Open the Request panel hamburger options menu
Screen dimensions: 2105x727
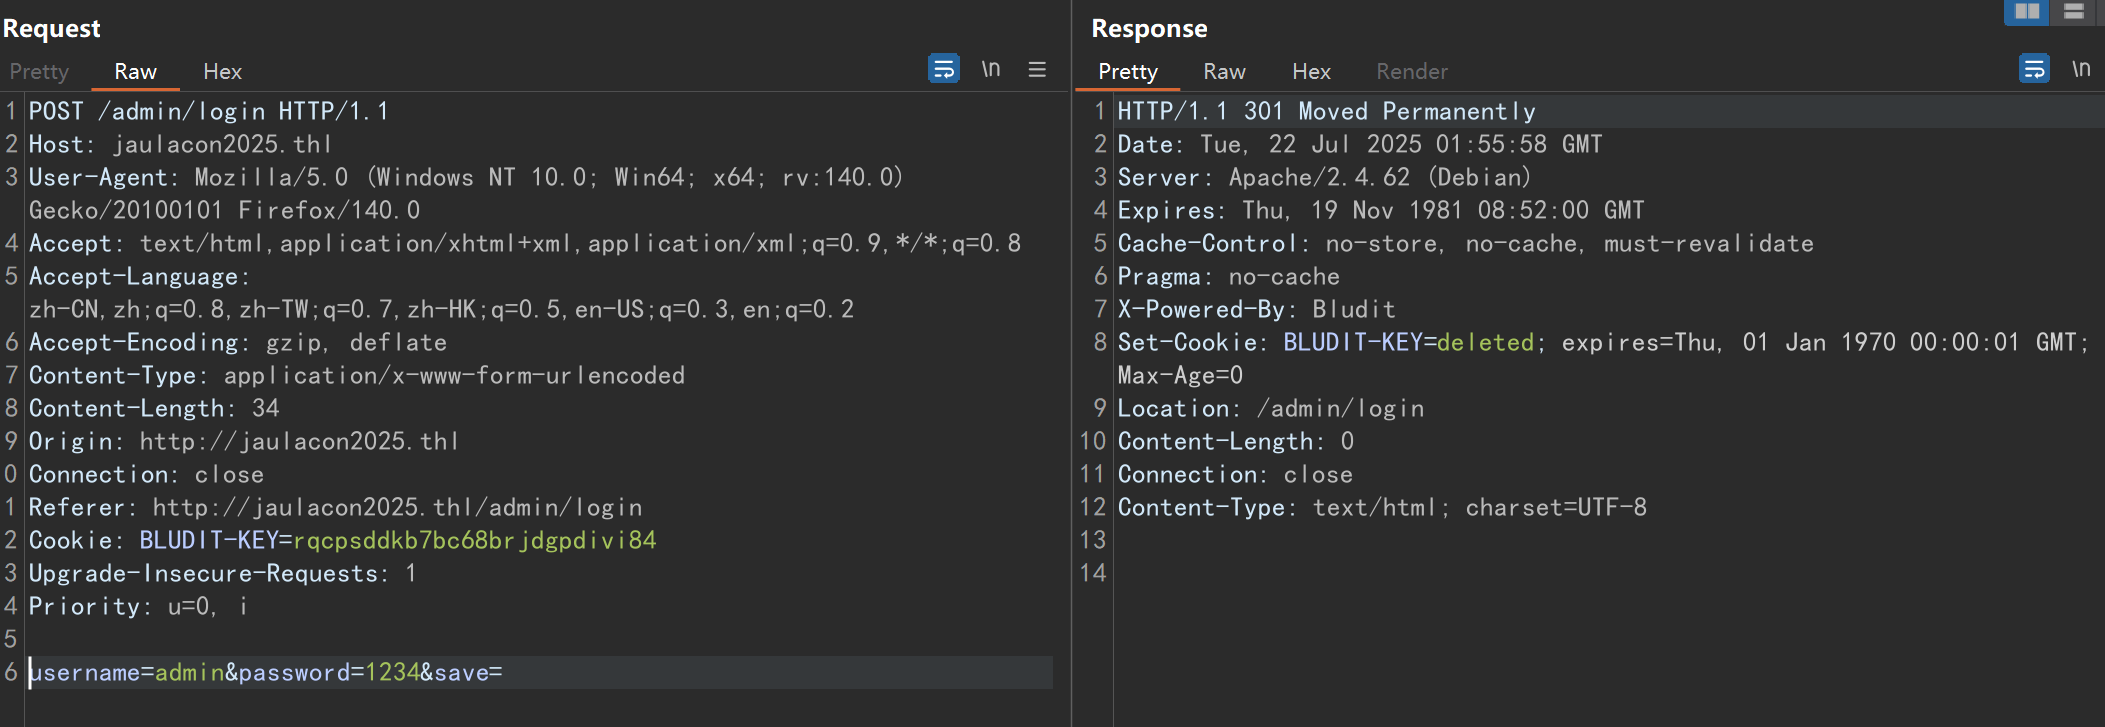[x=1037, y=69]
